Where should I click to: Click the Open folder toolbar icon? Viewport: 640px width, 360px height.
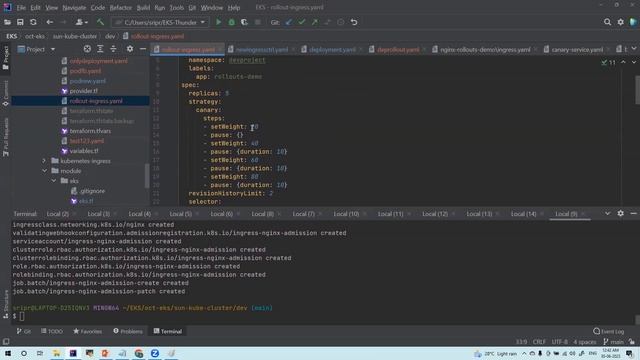[x=7, y=22]
